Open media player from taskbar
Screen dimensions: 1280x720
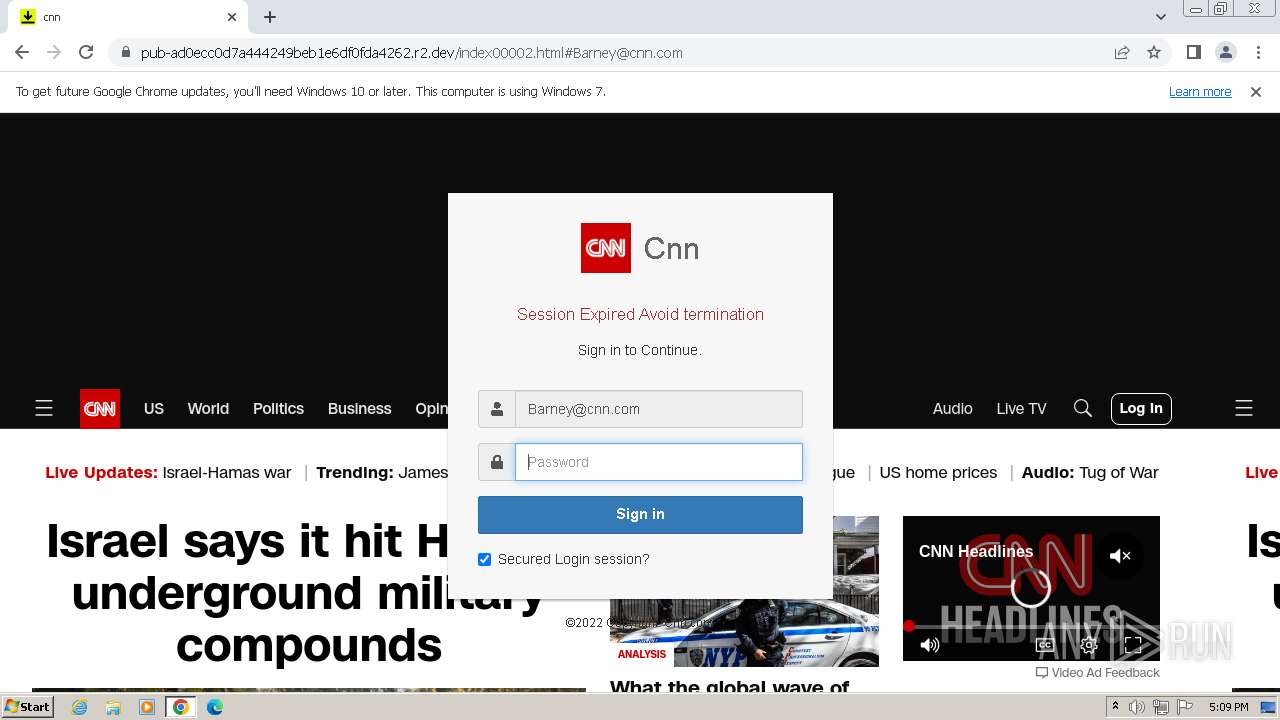coord(147,707)
